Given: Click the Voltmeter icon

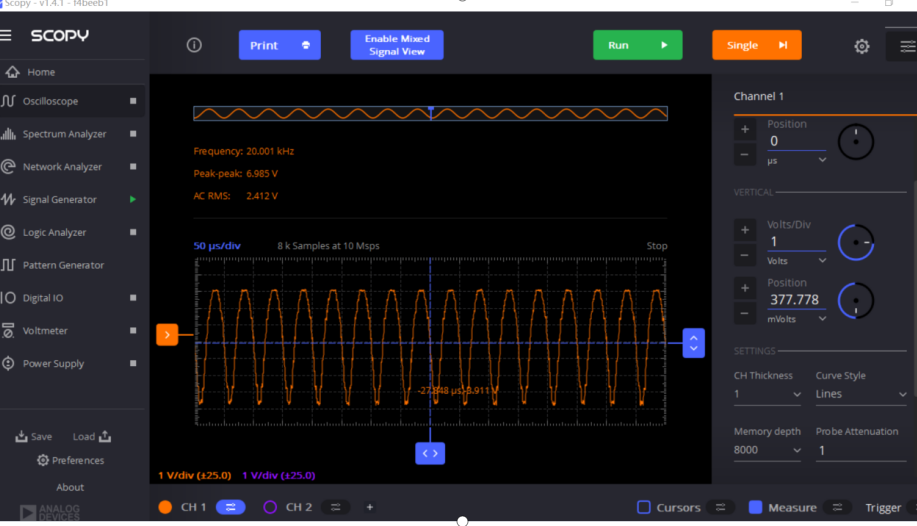Looking at the screenshot, I should tap(8, 331).
